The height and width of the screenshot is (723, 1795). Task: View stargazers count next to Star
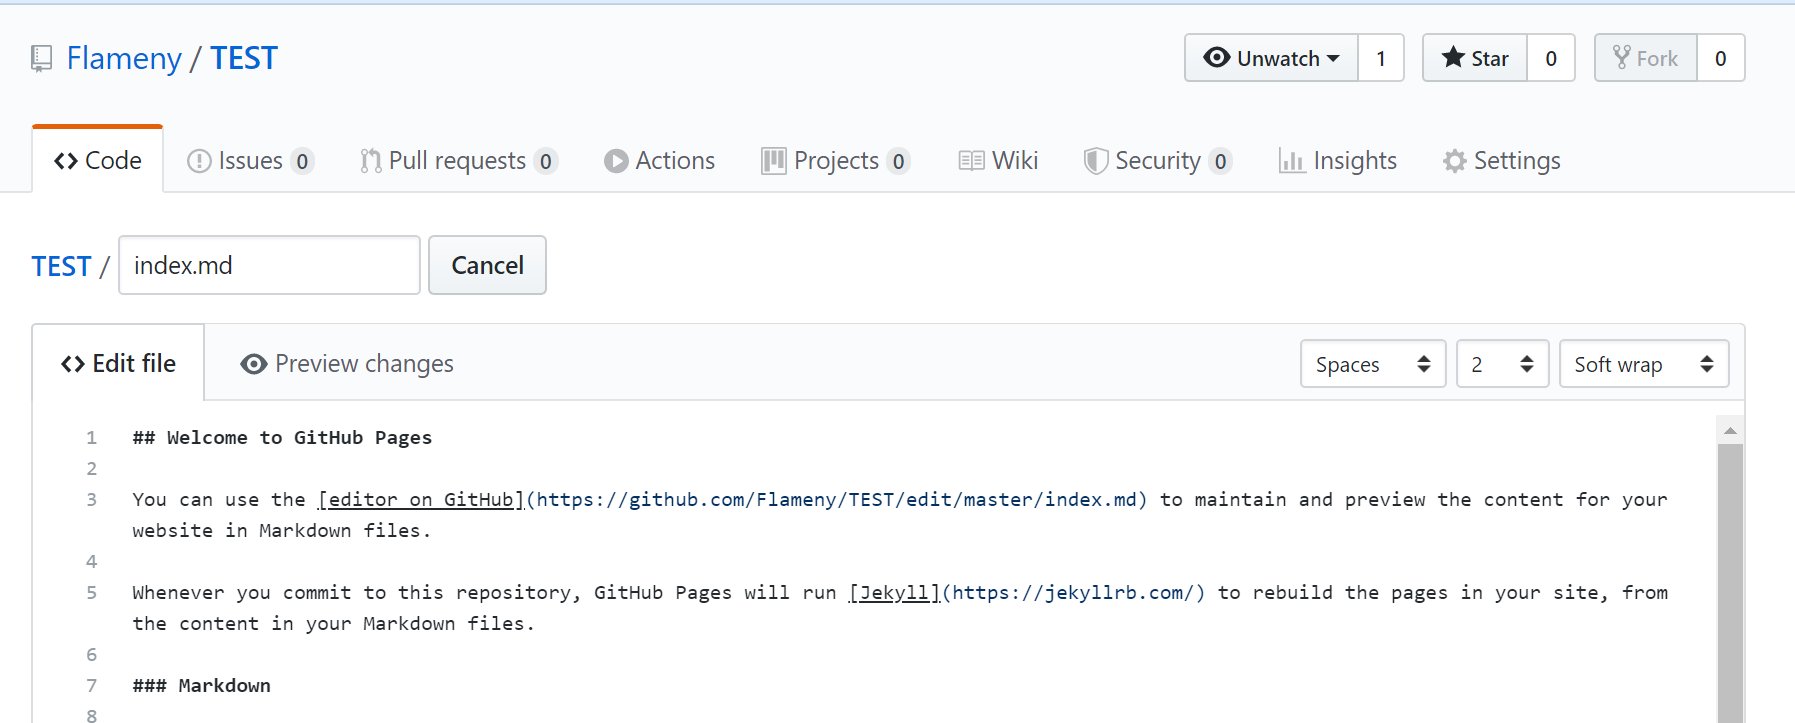click(1551, 58)
